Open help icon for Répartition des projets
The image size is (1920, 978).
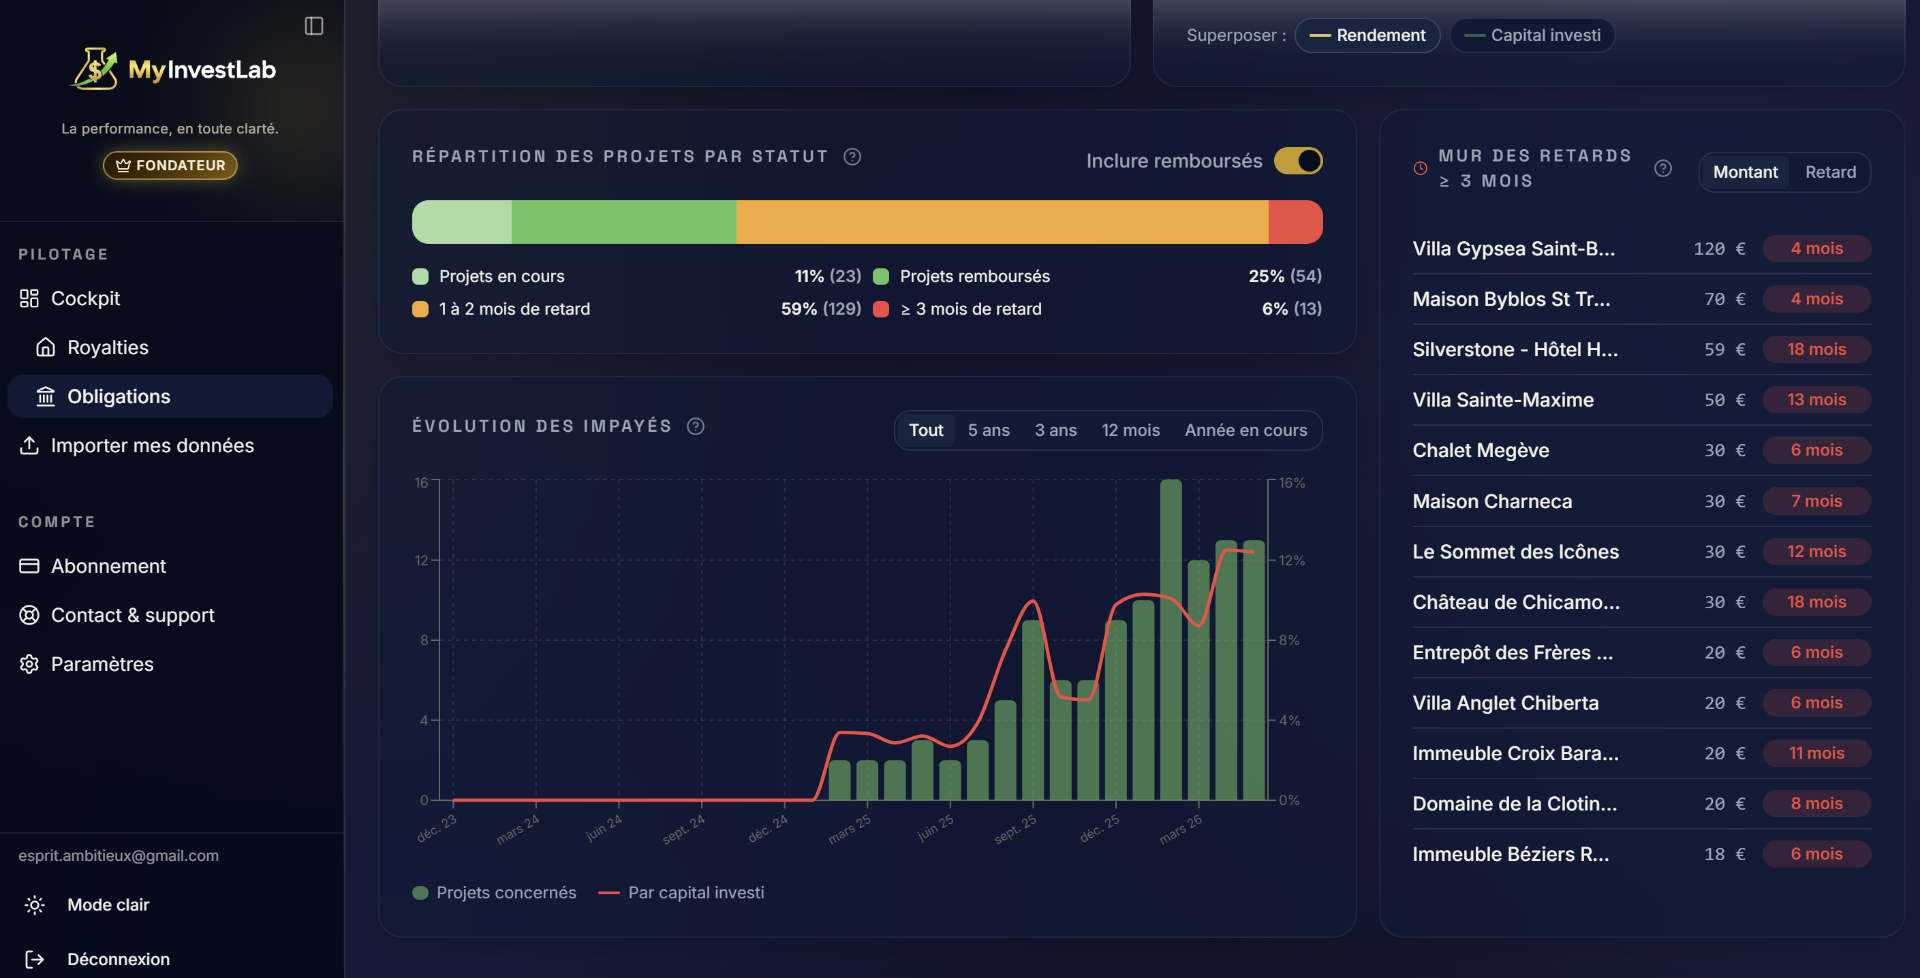852,157
